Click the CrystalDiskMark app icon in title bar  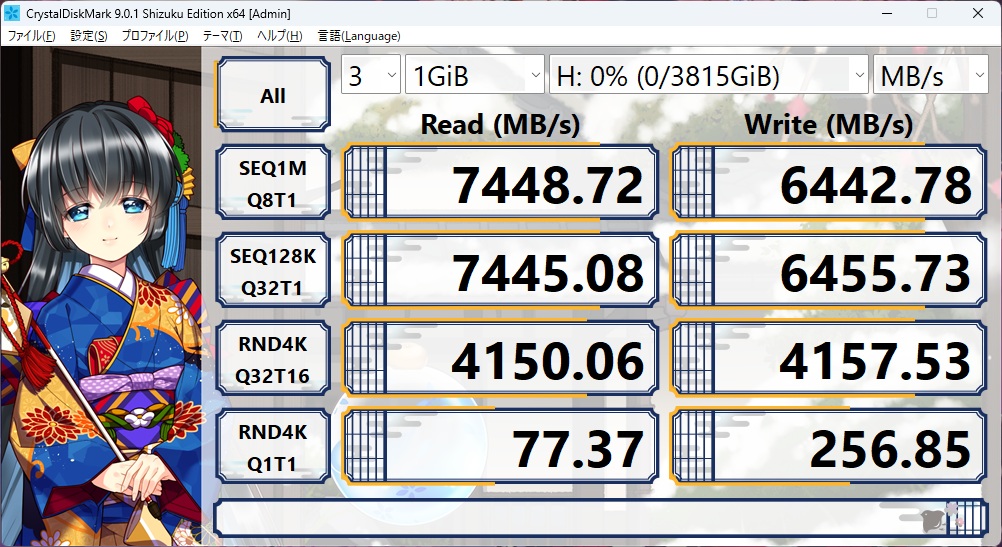[13, 13]
